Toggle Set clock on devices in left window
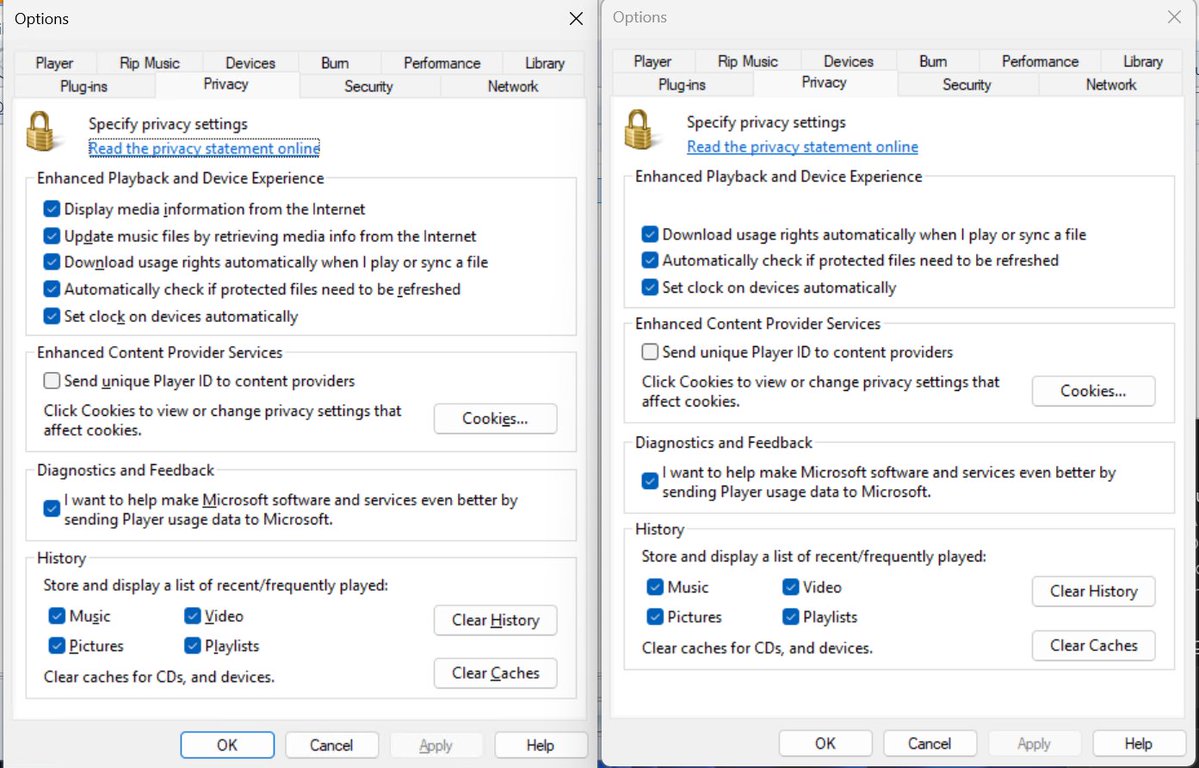 tap(51, 316)
